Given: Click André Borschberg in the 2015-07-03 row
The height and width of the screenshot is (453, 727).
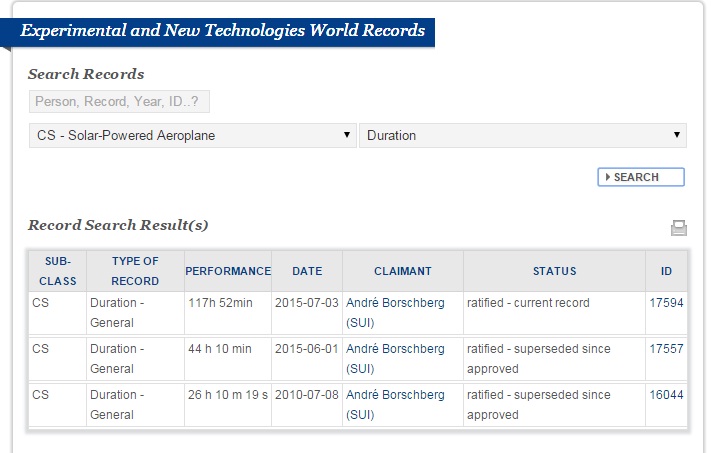Looking at the screenshot, I should (395, 303).
